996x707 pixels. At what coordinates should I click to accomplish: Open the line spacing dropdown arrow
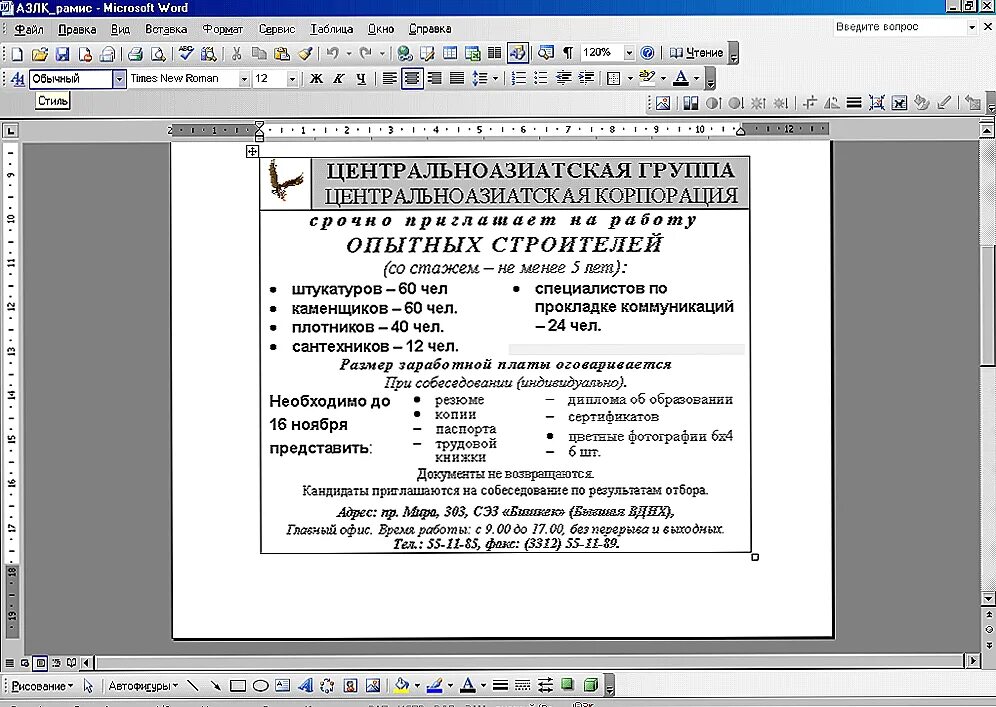click(x=495, y=79)
